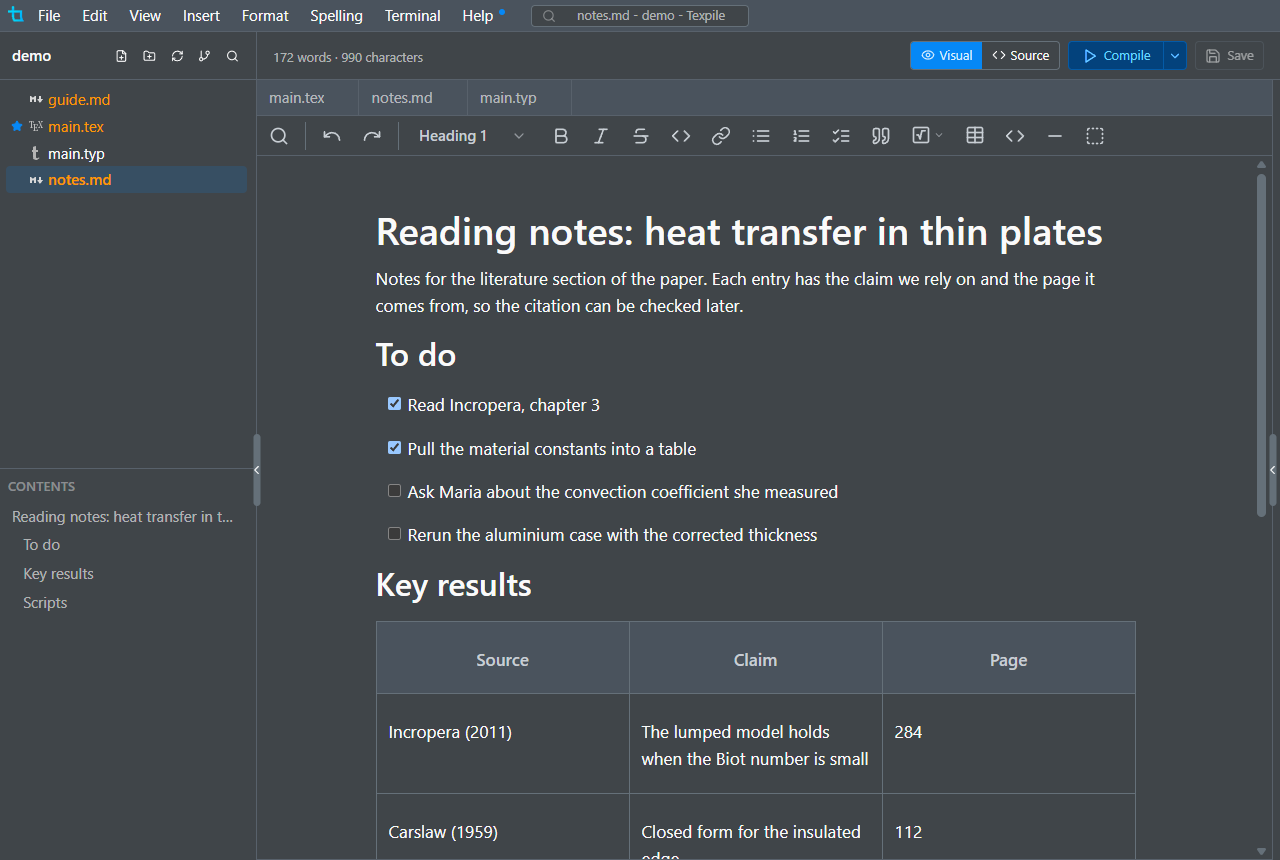Image resolution: width=1280 pixels, height=860 pixels.
Task: Click the new folder icon in sidebar header
Action: pos(149,56)
